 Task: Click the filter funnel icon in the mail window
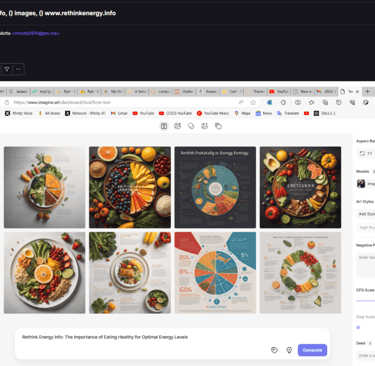click(x=7, y=69)
